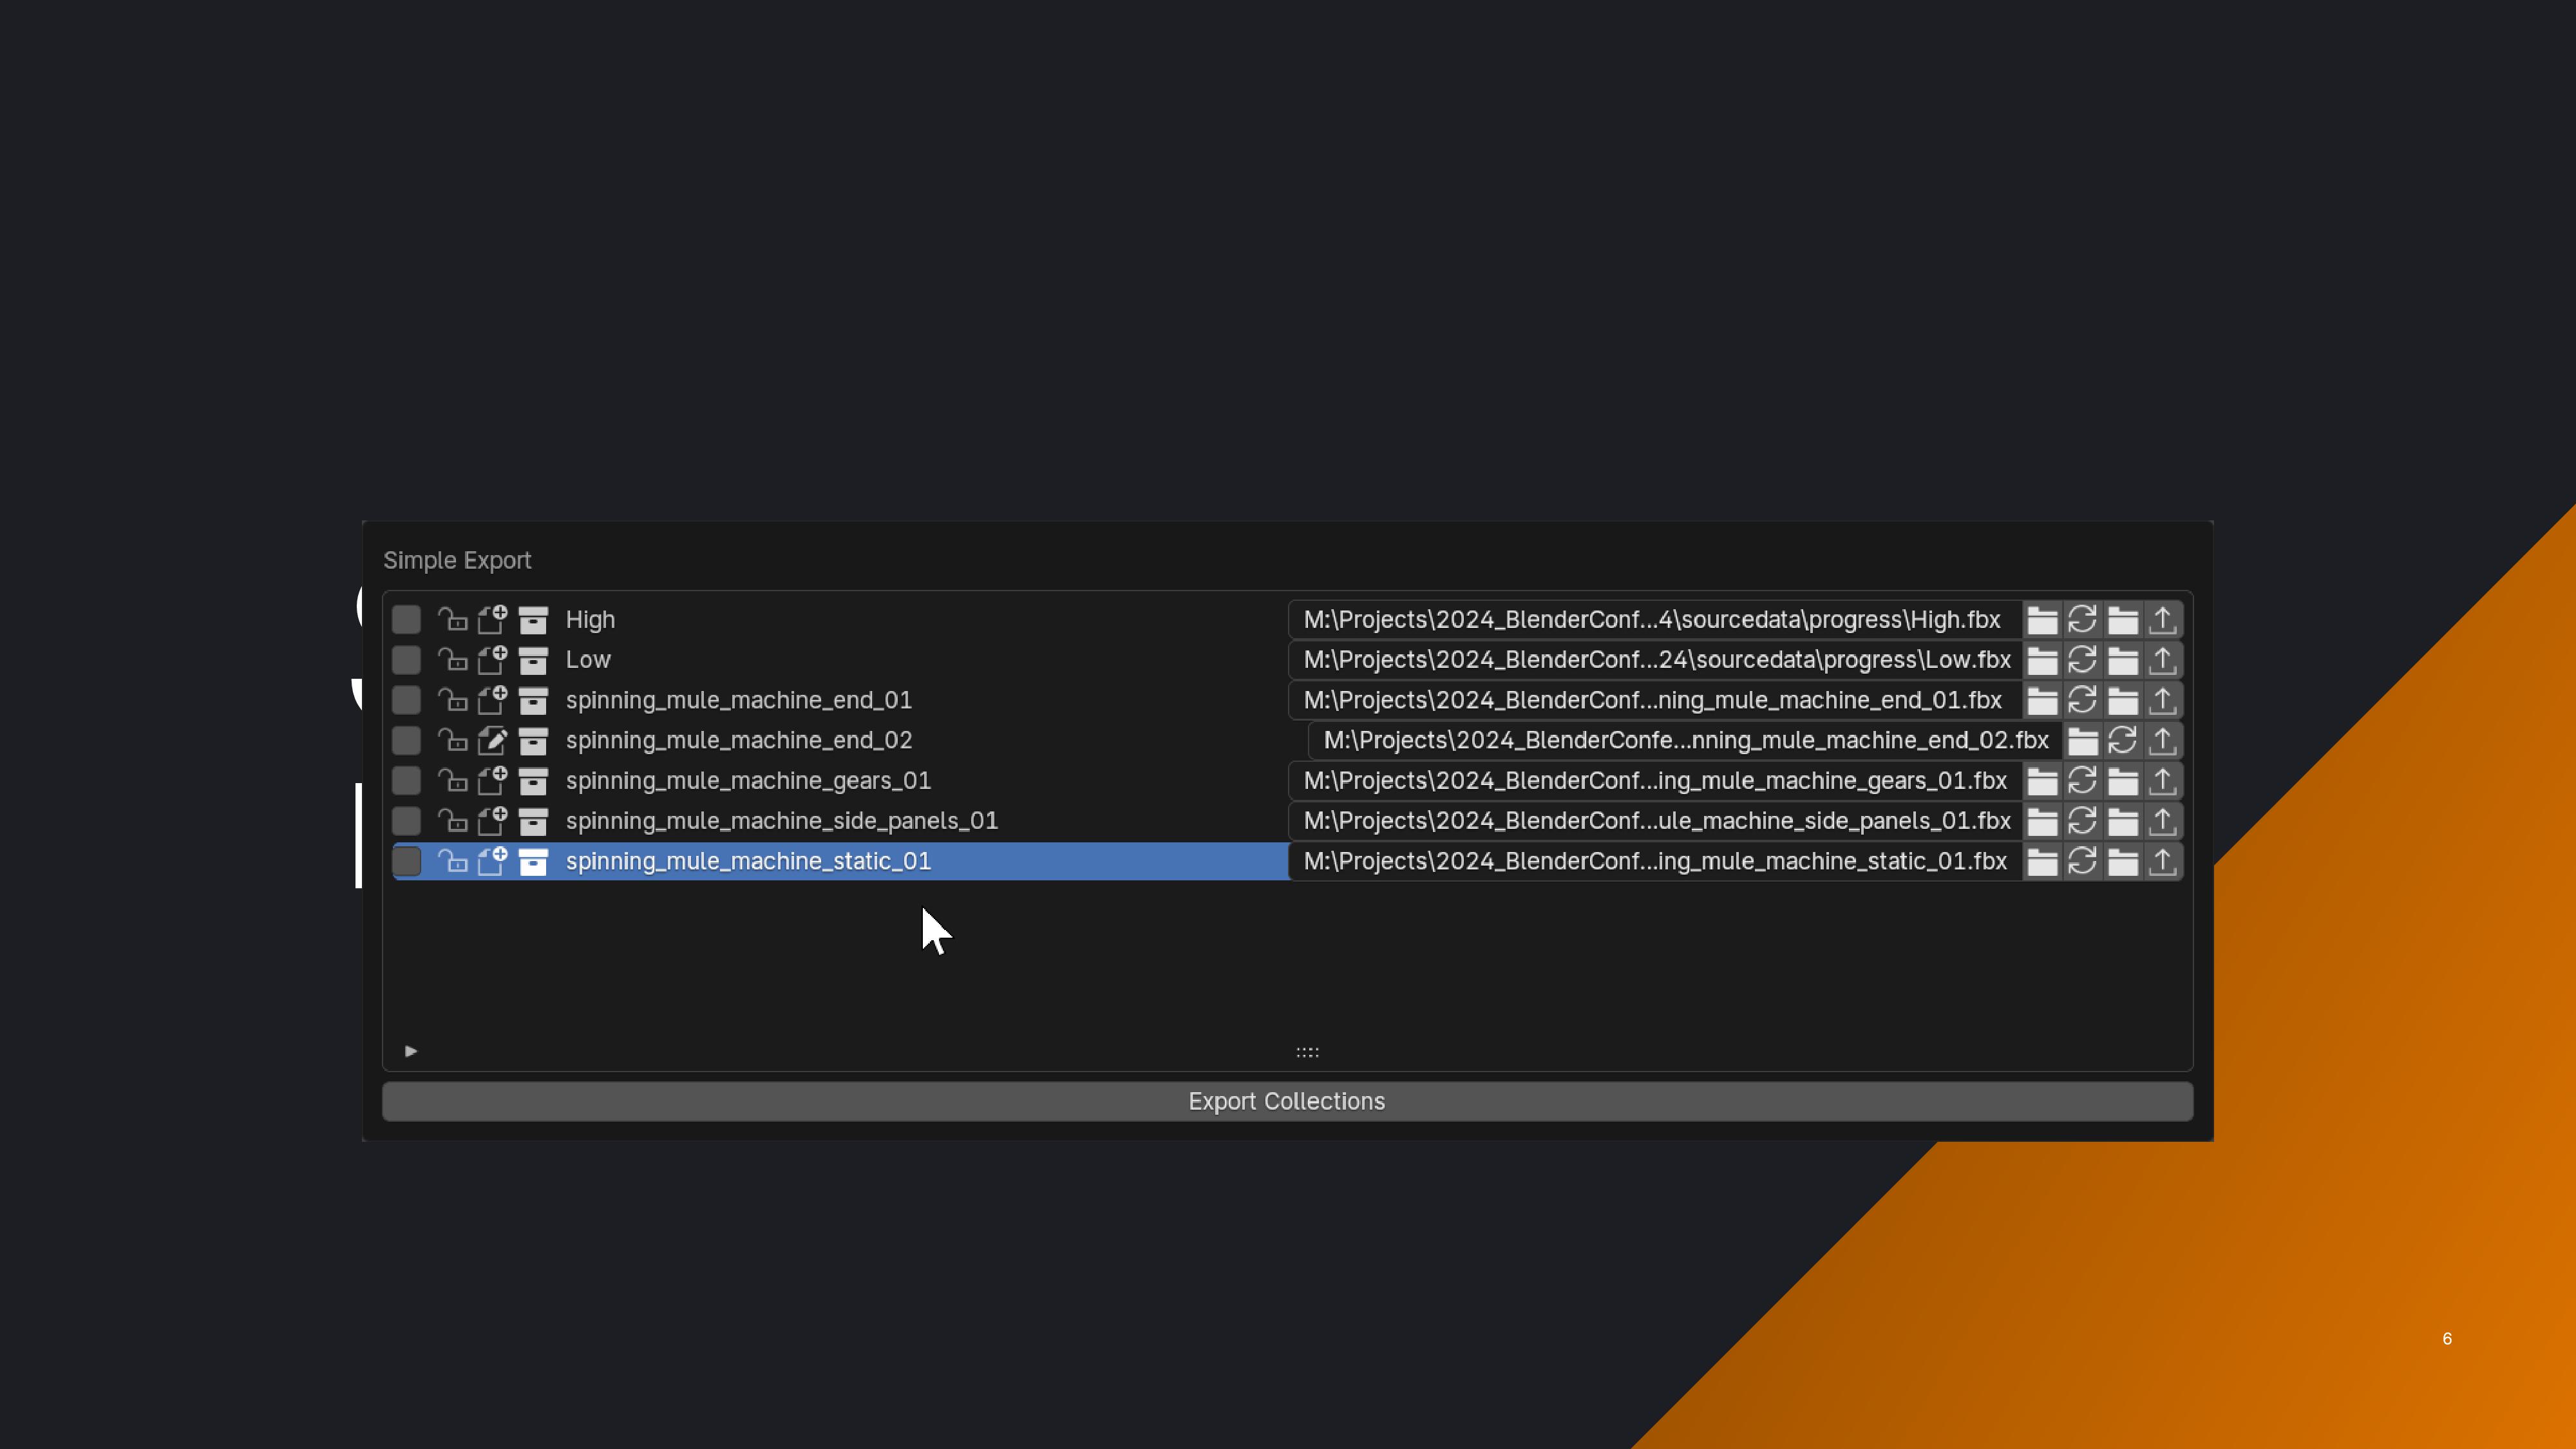Click refresh icon for spinning_mule_machine_end_01
Screen dimensions: 2576x1449
pyautogui.click(x=2082, y=700)
